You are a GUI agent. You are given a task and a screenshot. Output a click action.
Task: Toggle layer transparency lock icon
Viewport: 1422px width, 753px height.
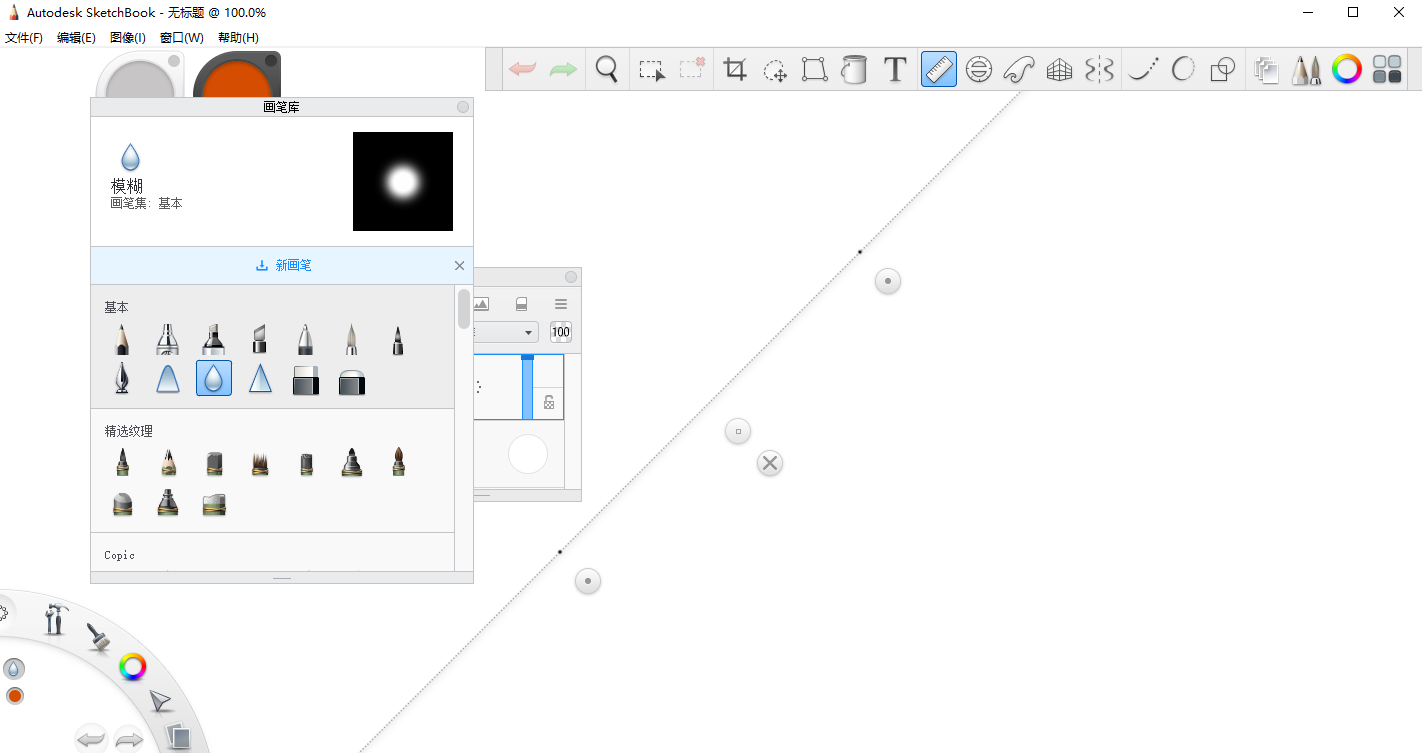tap(548, 403)
